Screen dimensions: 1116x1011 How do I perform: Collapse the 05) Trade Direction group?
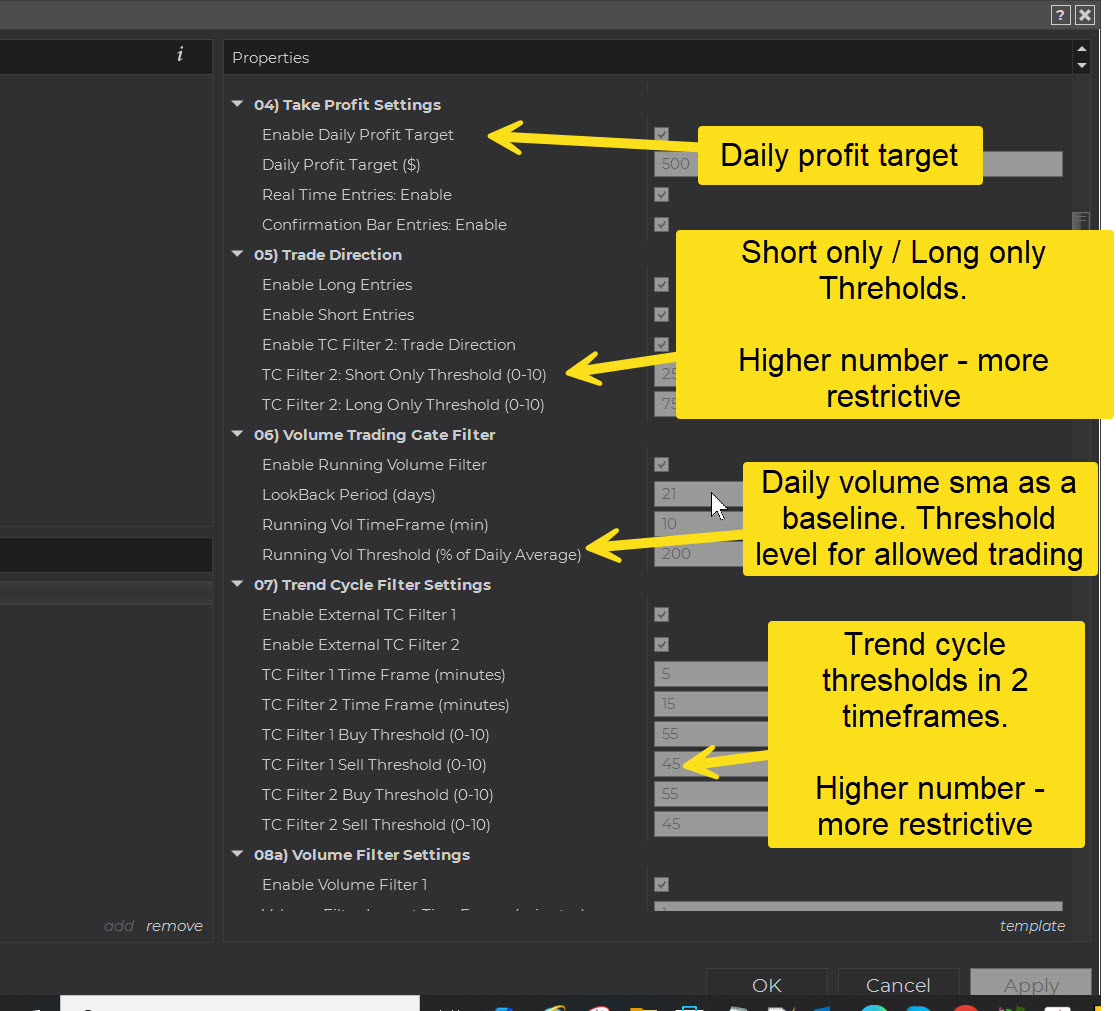point(238,255)
